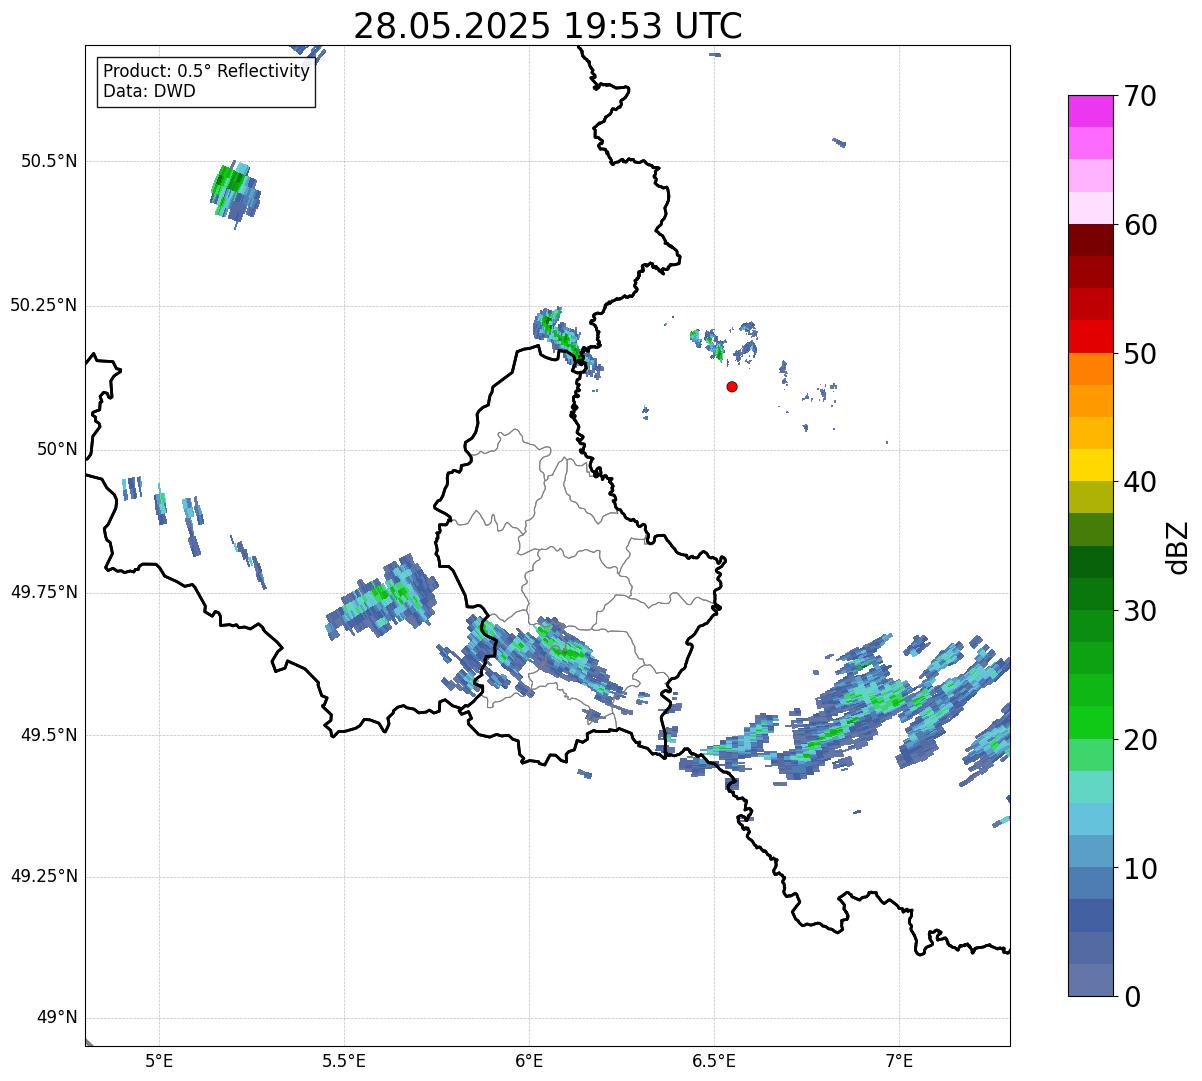Screen dimensions: 1202x1081
Task: Click the 49°N latitude label
Action: 57,1018
